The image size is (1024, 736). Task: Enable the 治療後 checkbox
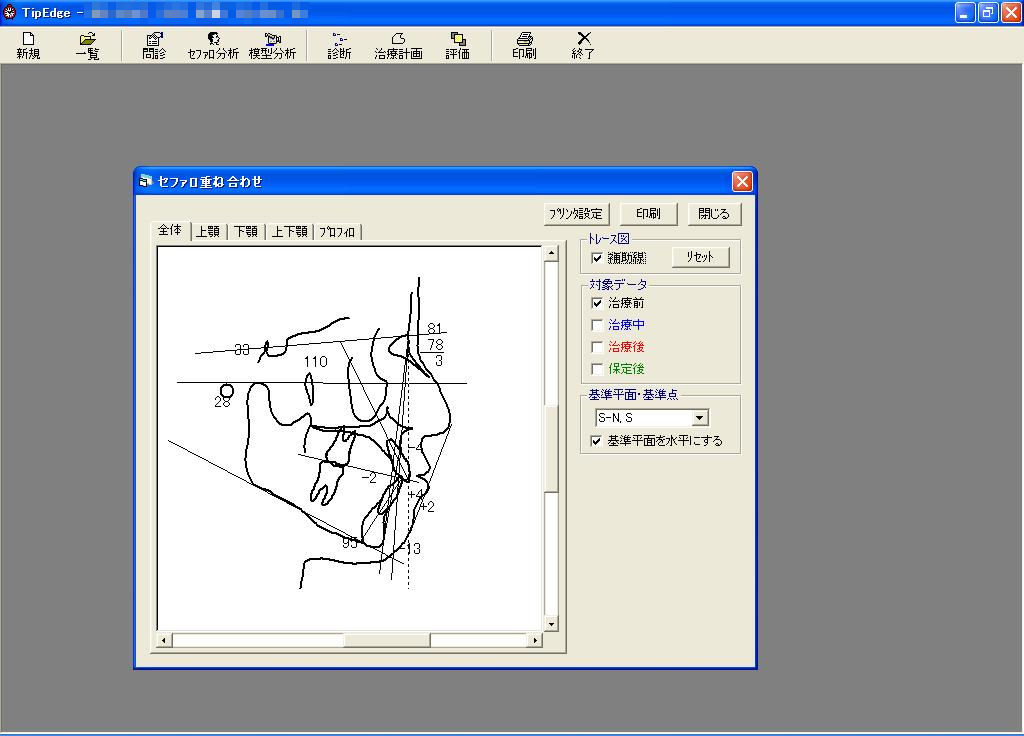click(598, 347)
